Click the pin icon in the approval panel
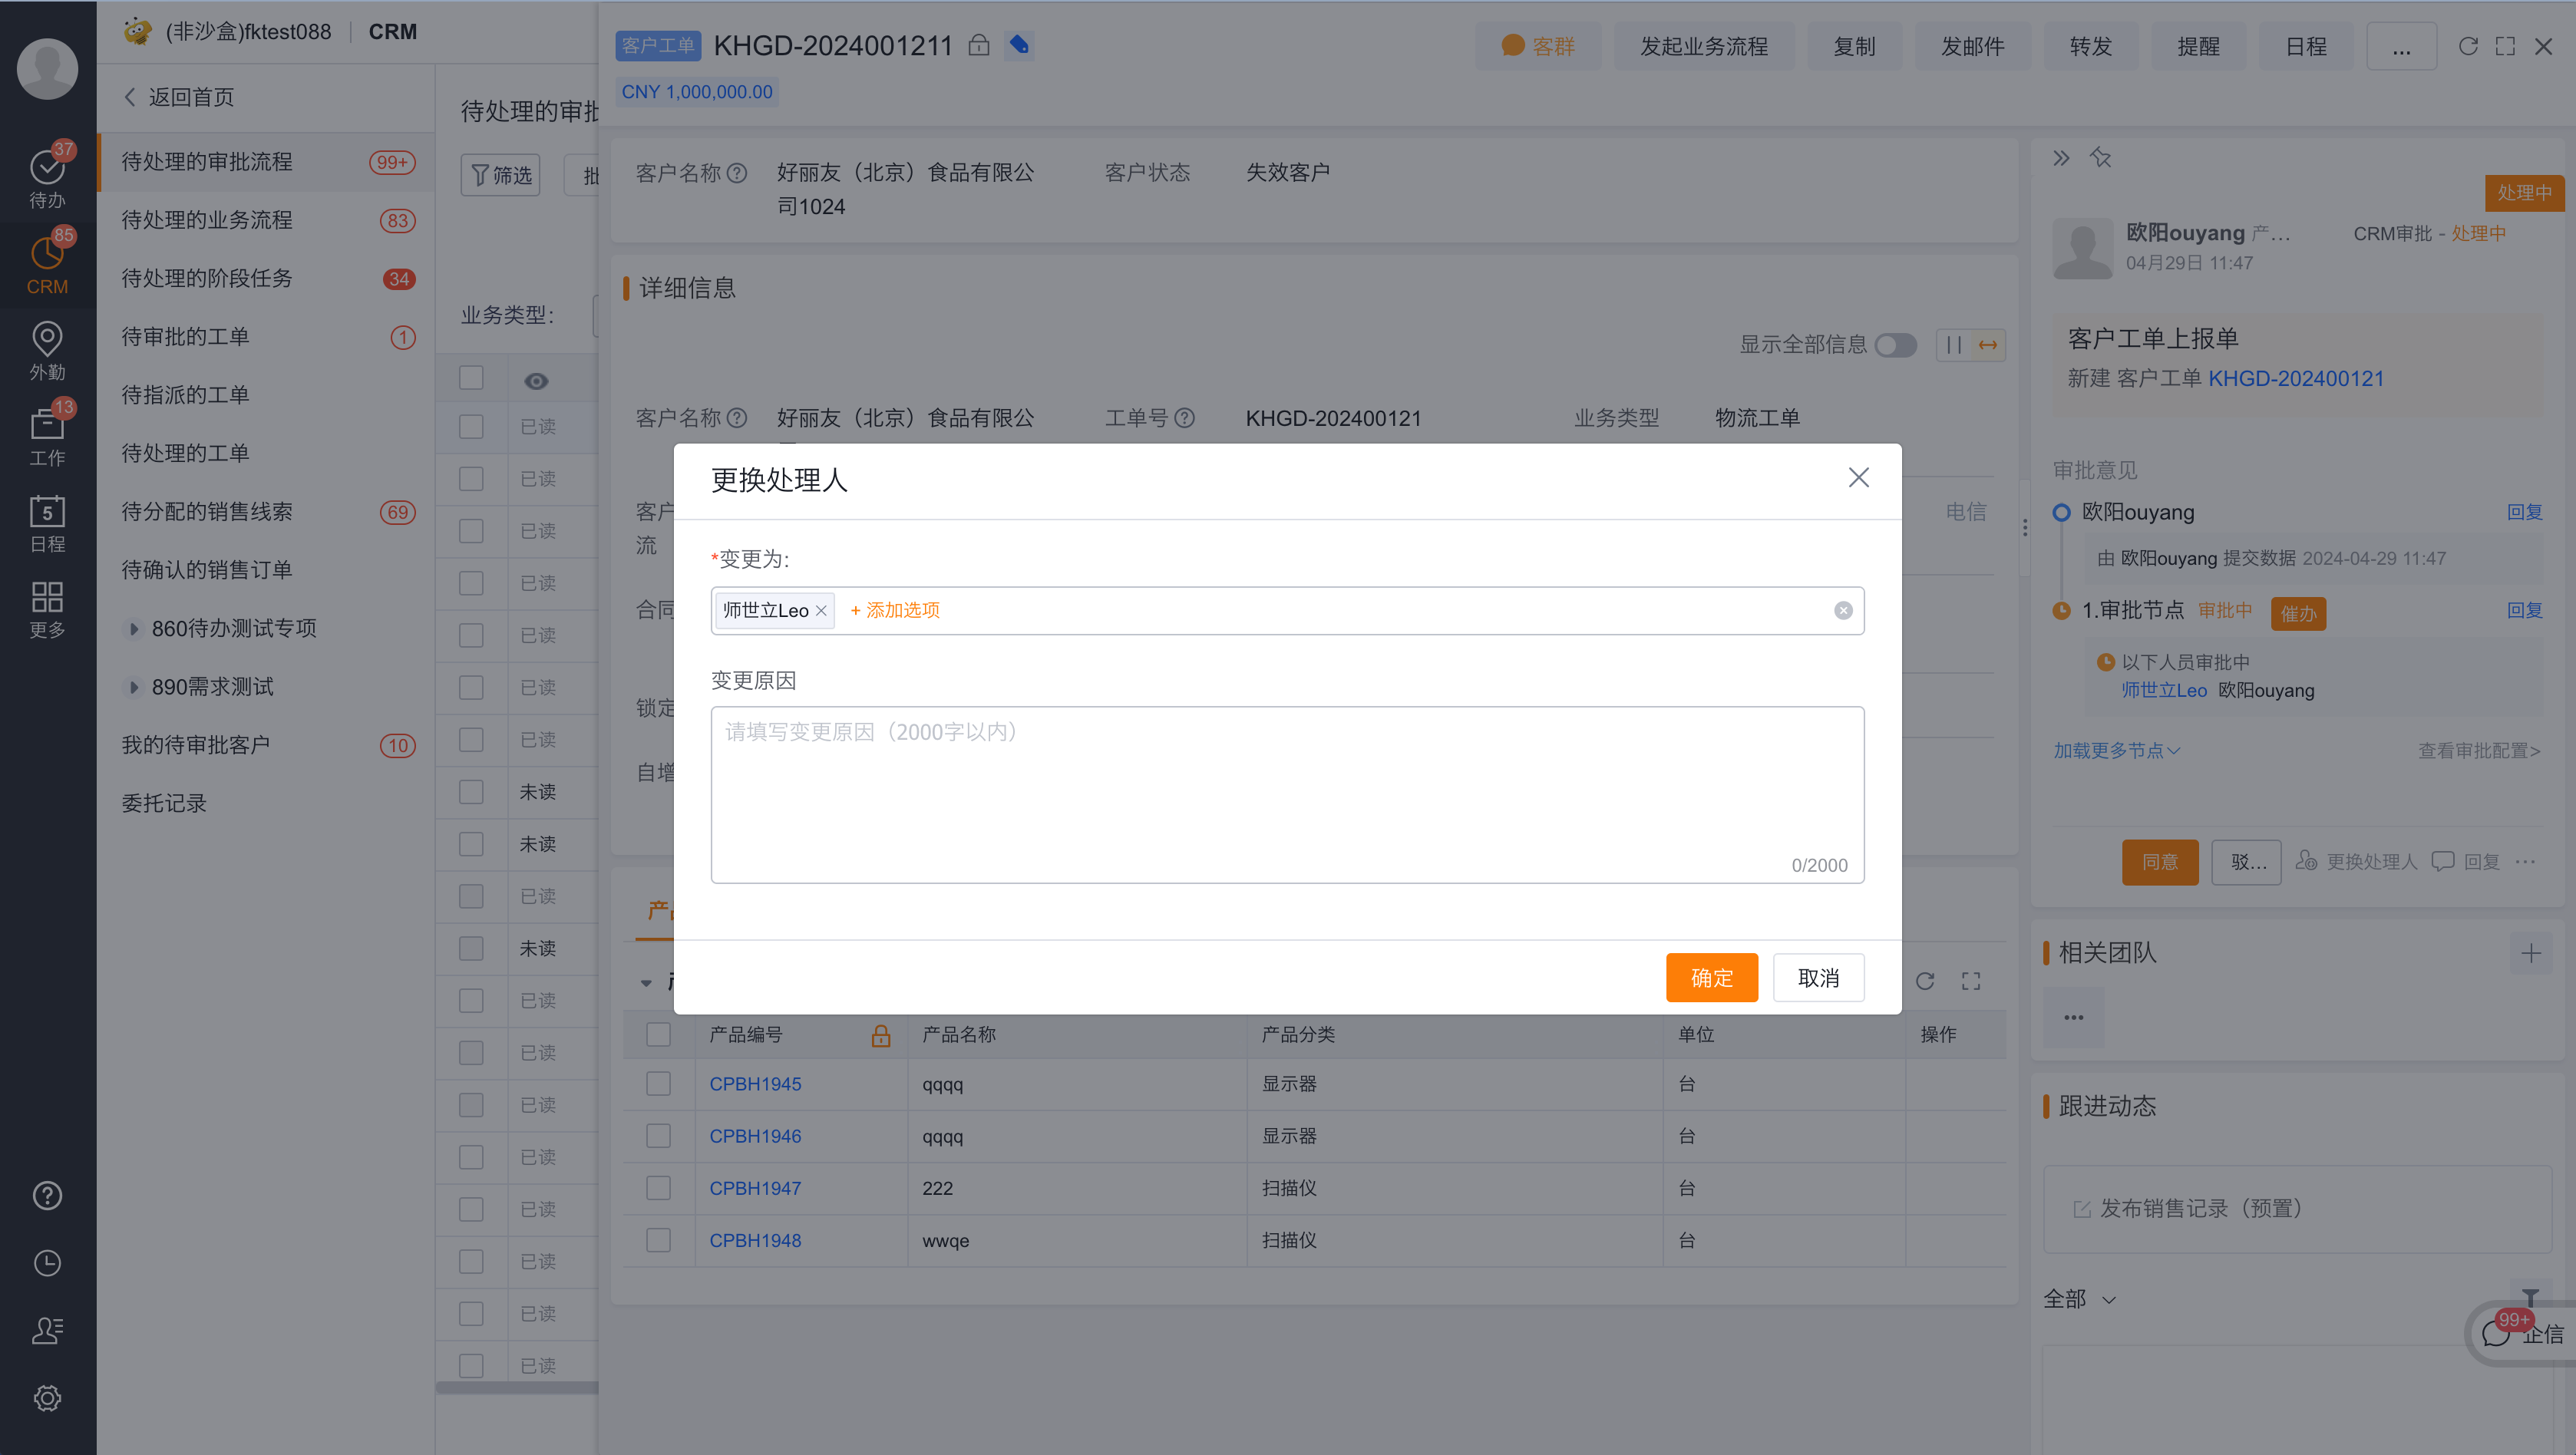Viewport: 2576px width, 1455px height. click(2102, 158)
